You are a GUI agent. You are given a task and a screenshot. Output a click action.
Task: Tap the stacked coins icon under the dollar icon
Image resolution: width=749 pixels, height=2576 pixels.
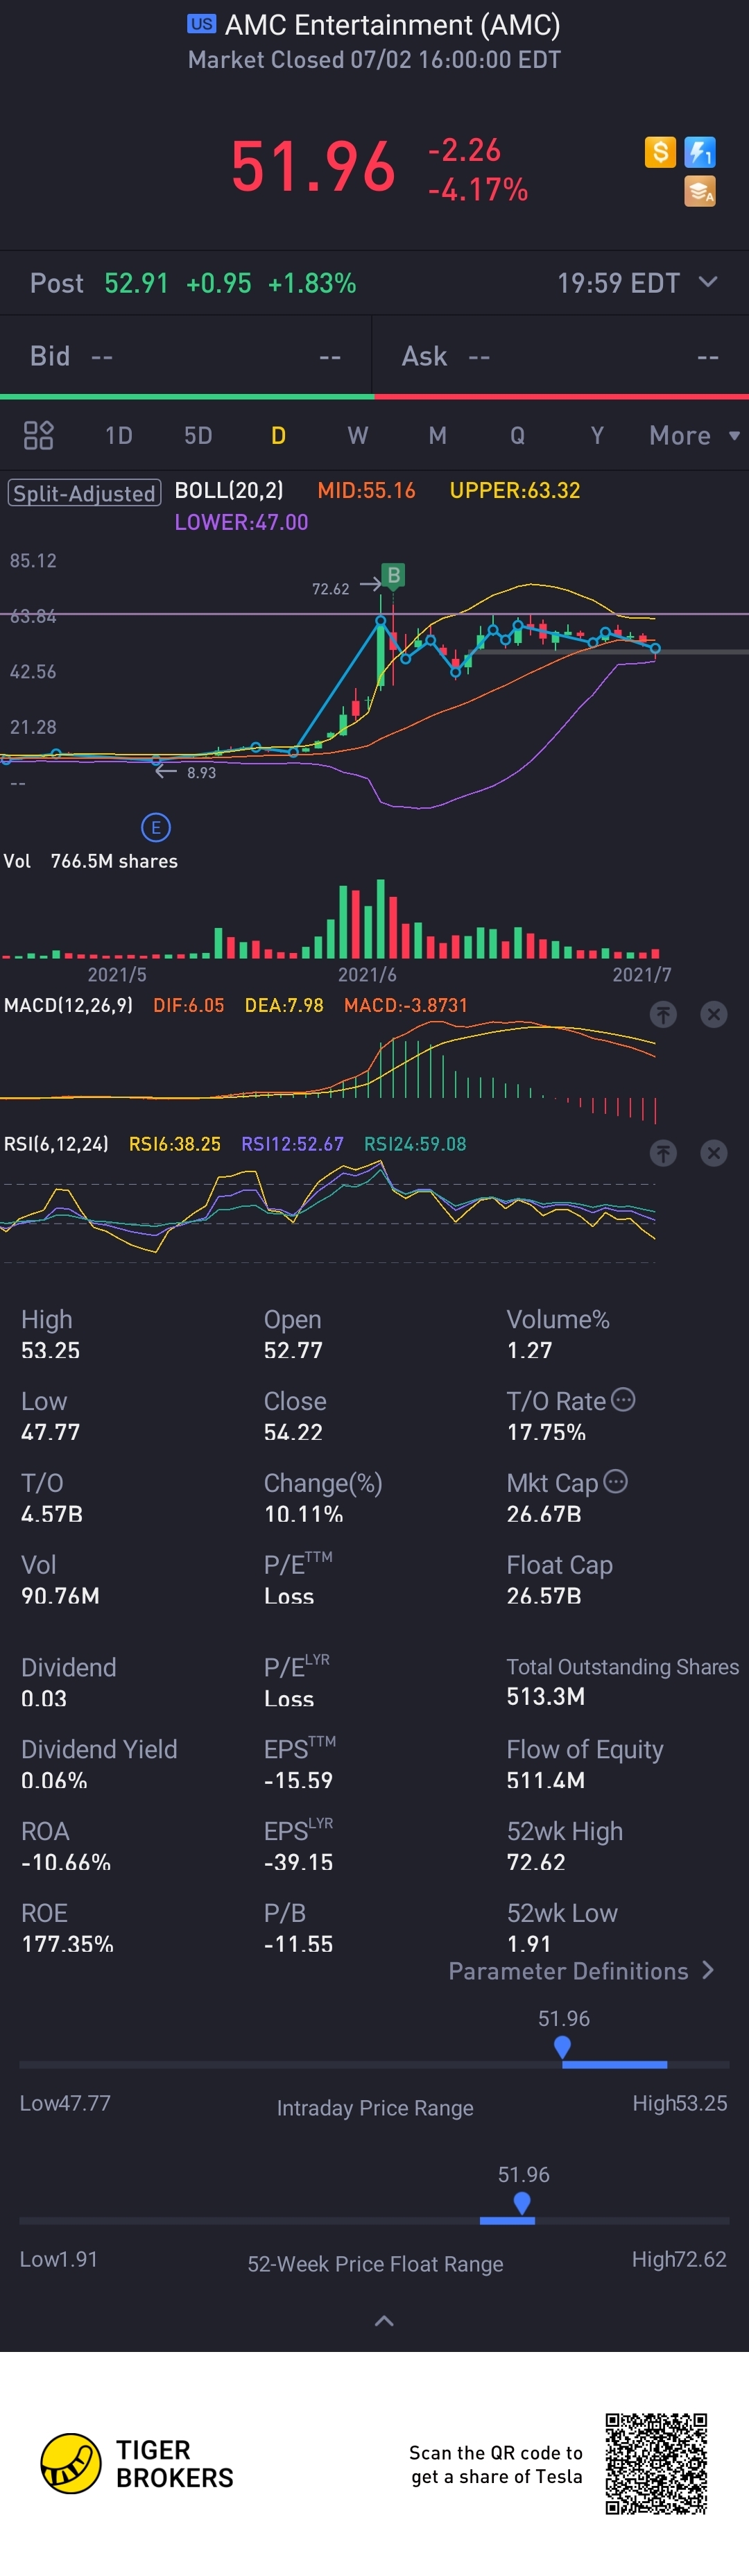coord(700,191)
